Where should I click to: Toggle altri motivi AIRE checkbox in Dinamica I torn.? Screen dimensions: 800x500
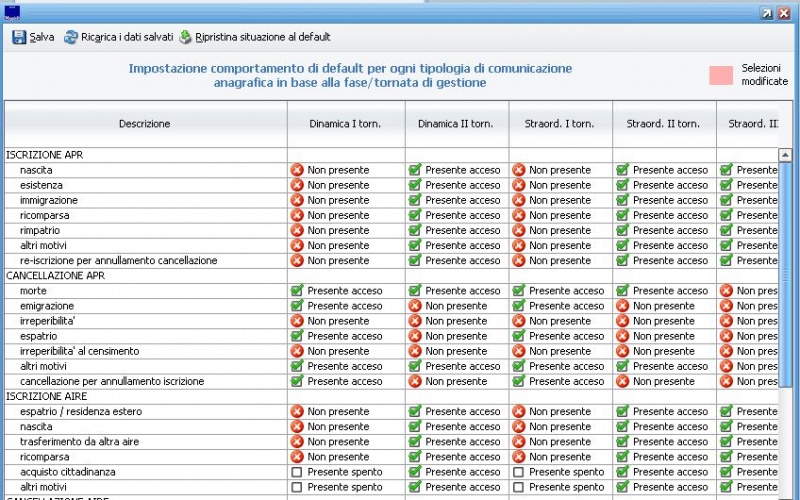[x=297, y=487]
